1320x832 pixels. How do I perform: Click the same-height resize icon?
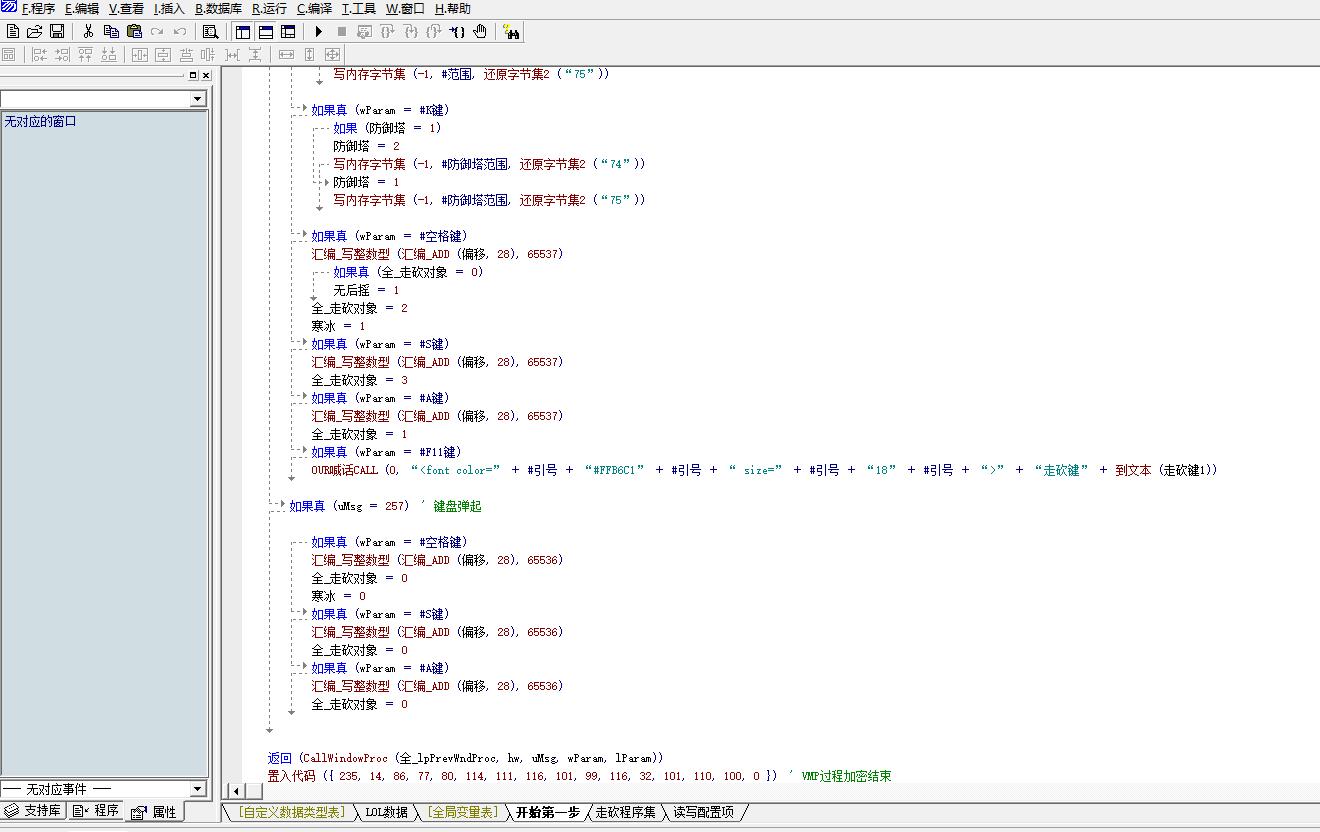[309, 54]
